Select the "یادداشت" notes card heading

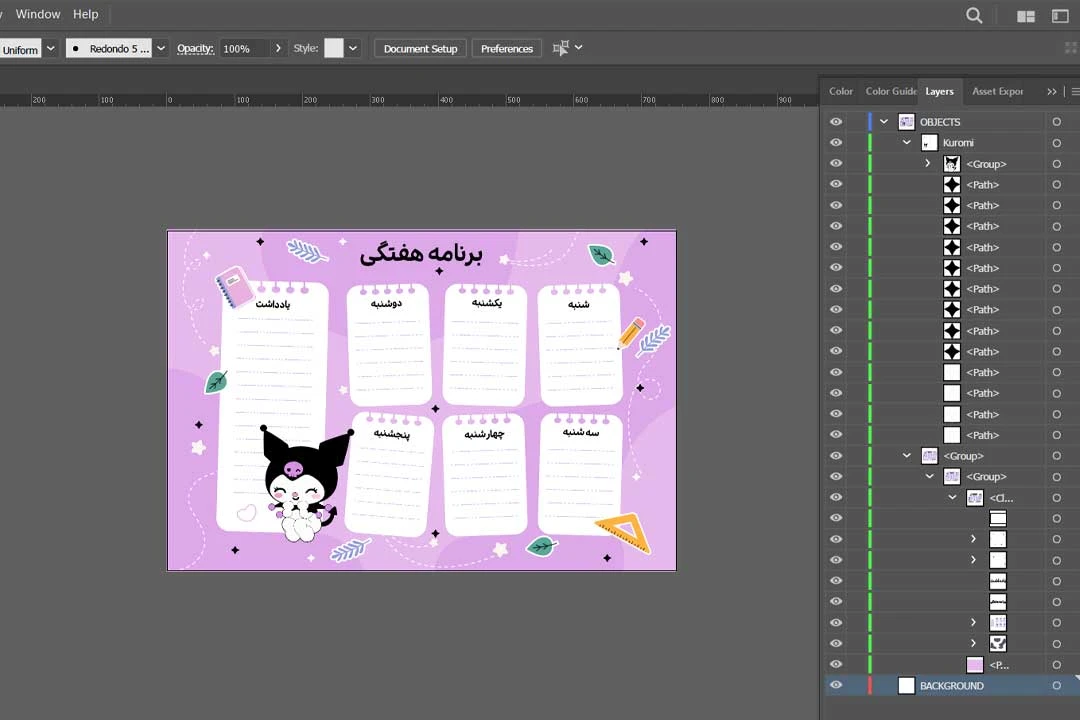273,304
